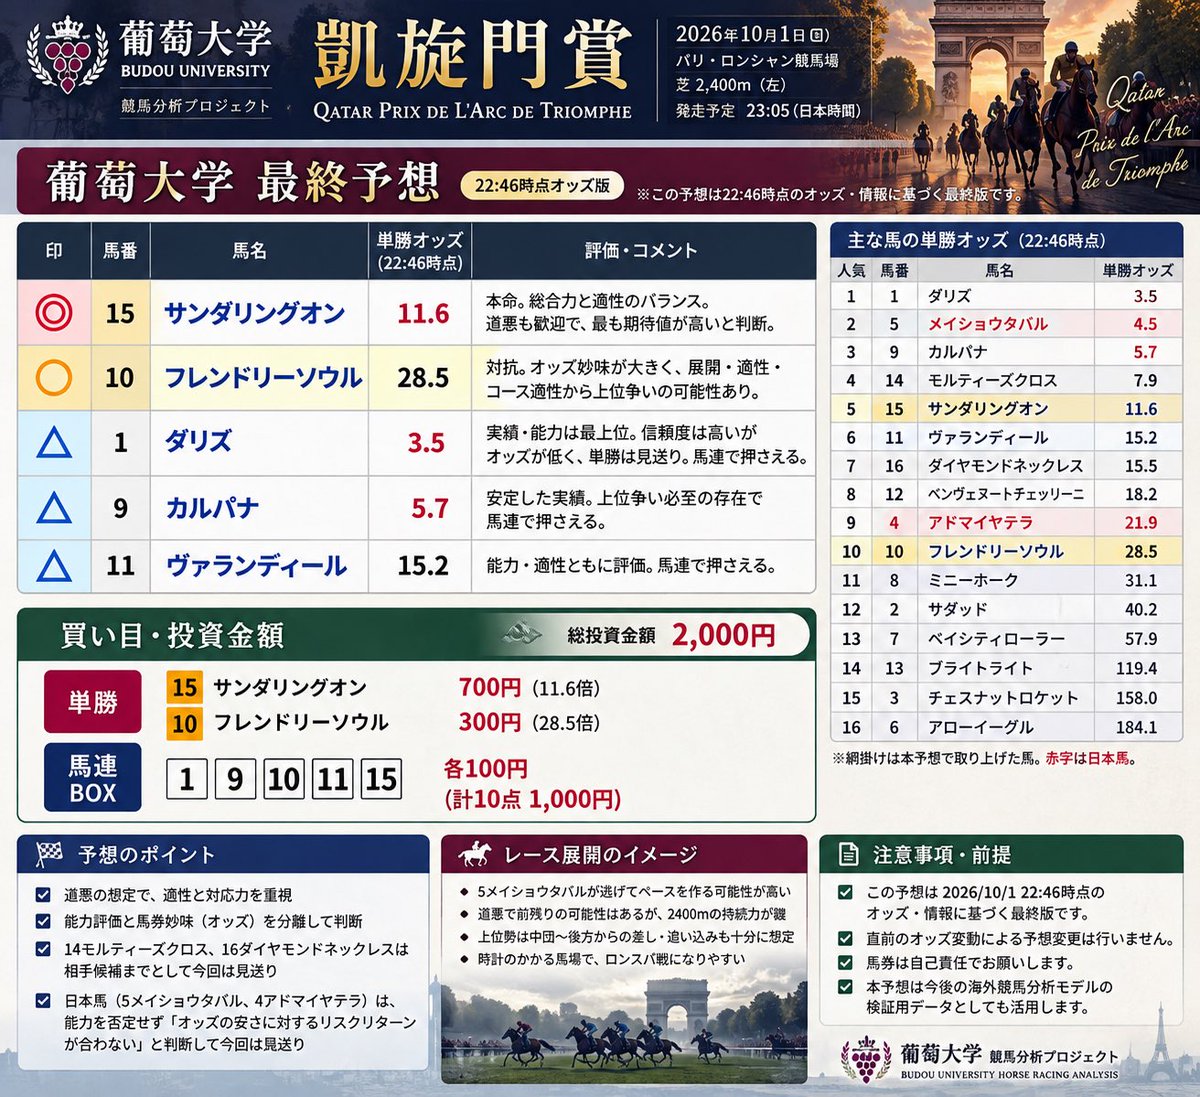Select the orange circle mark beside フレンドリーソウル
This screenshot has width=1200, height=1097.
click(x=54, y=378)
